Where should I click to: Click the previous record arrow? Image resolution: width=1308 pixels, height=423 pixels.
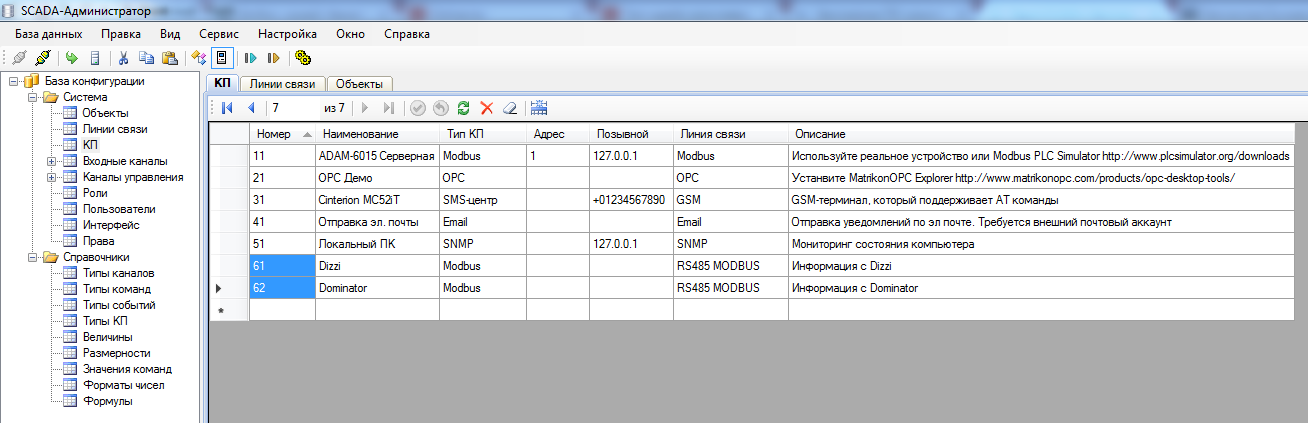(x=251, y=108)
